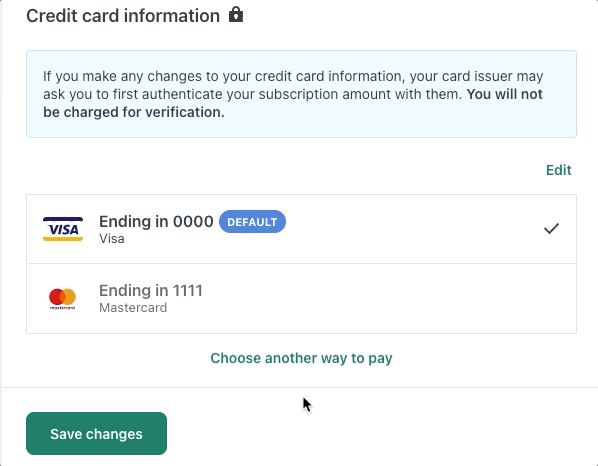
Task: Select the card ending in 0000
Action: click(x=301, y=229)
